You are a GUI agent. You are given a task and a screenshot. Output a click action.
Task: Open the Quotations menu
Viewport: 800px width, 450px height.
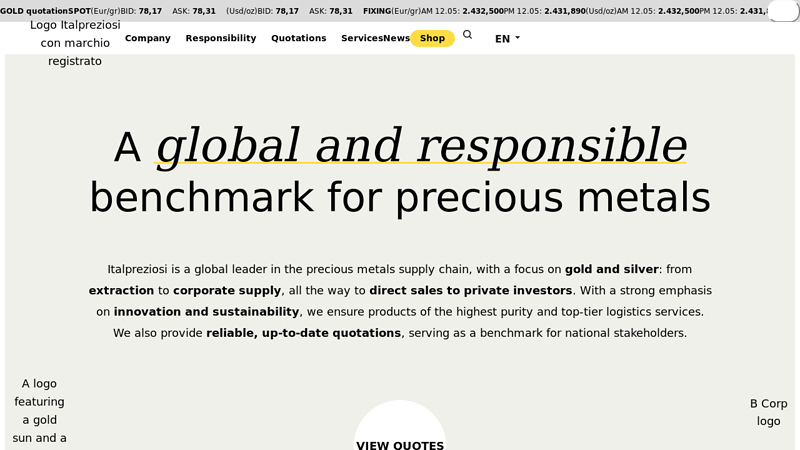(298, 38)
